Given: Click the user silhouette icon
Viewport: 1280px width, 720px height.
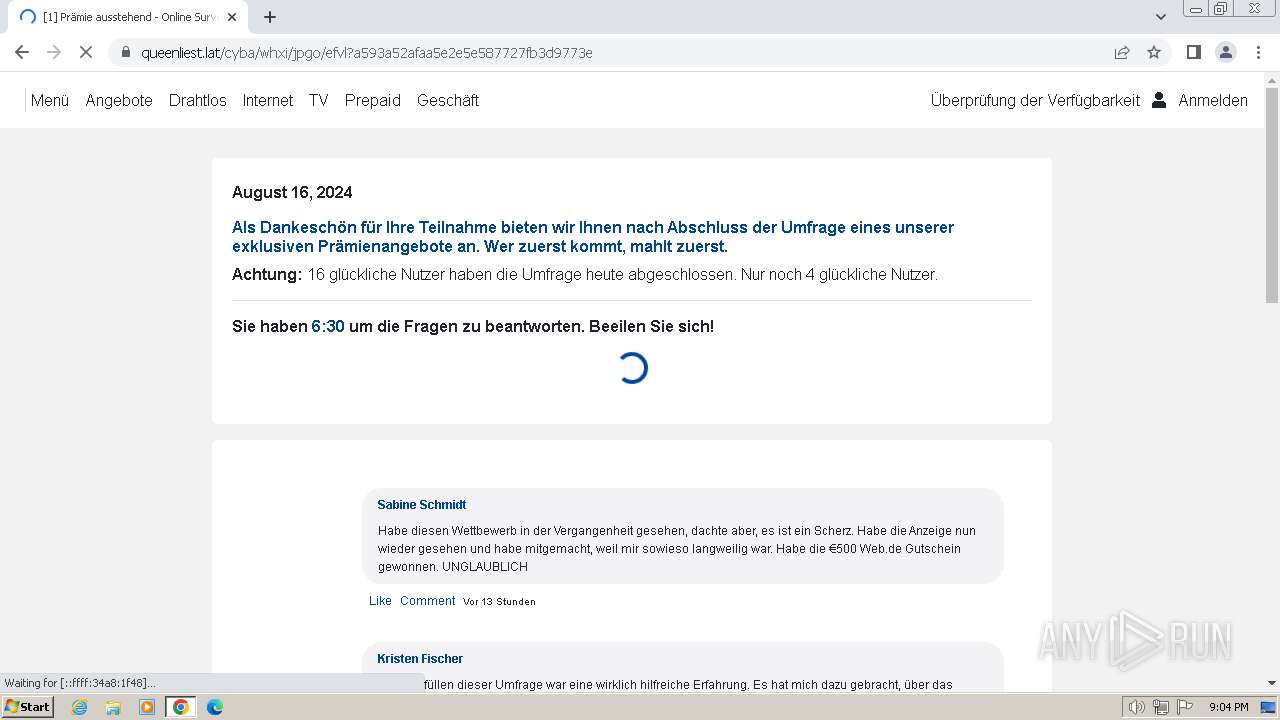Looking at the screenshot, I should coord(1159,100).
